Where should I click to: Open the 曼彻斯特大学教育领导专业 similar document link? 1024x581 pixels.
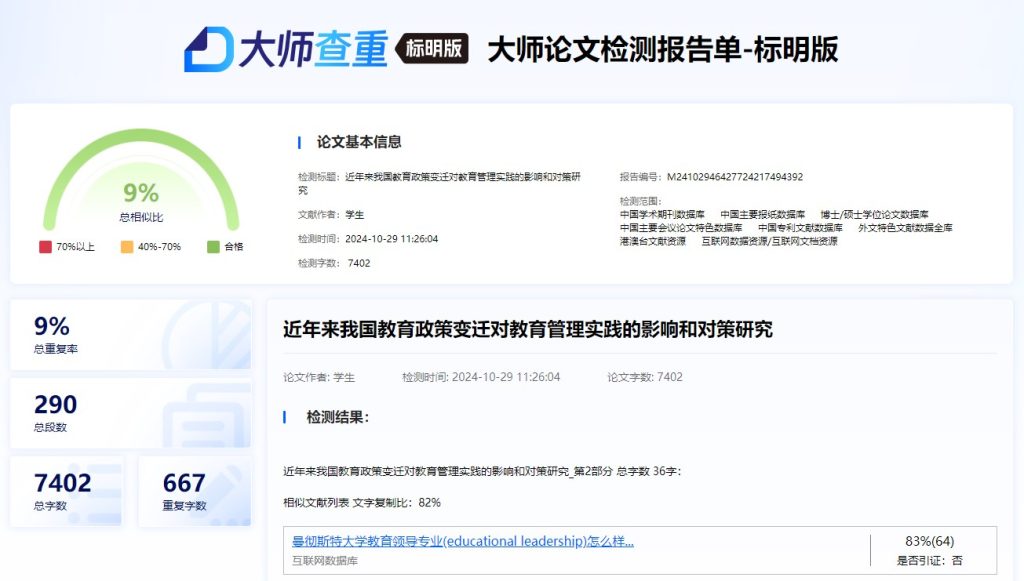tap(462, 541)
